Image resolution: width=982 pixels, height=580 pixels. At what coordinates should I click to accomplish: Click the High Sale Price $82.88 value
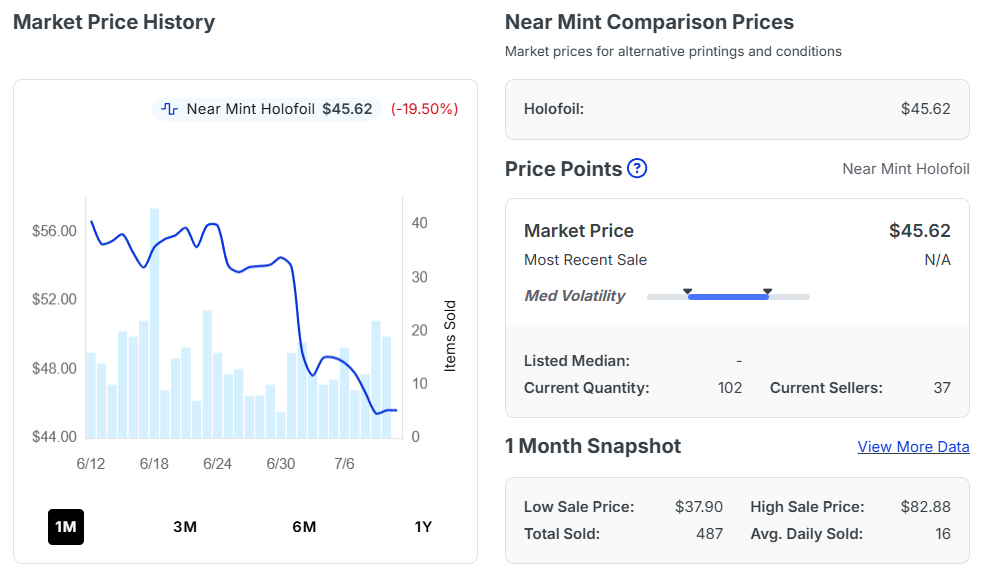926,507
